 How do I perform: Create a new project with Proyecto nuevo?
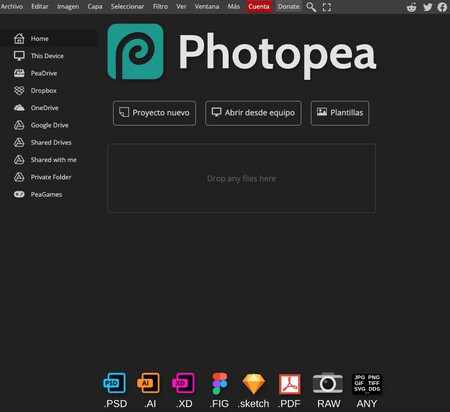[154, 113]
